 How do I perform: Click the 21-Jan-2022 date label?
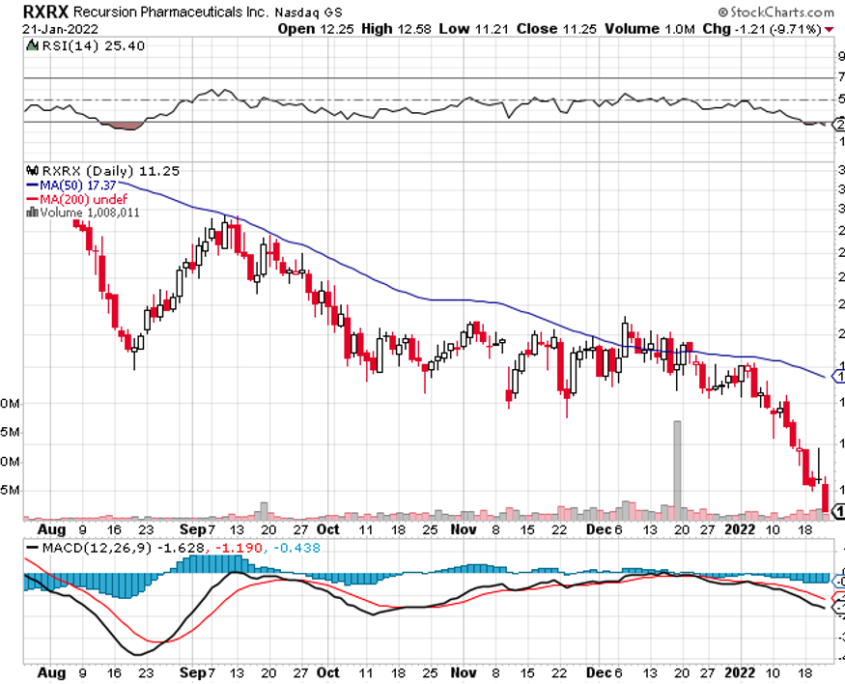61,29
